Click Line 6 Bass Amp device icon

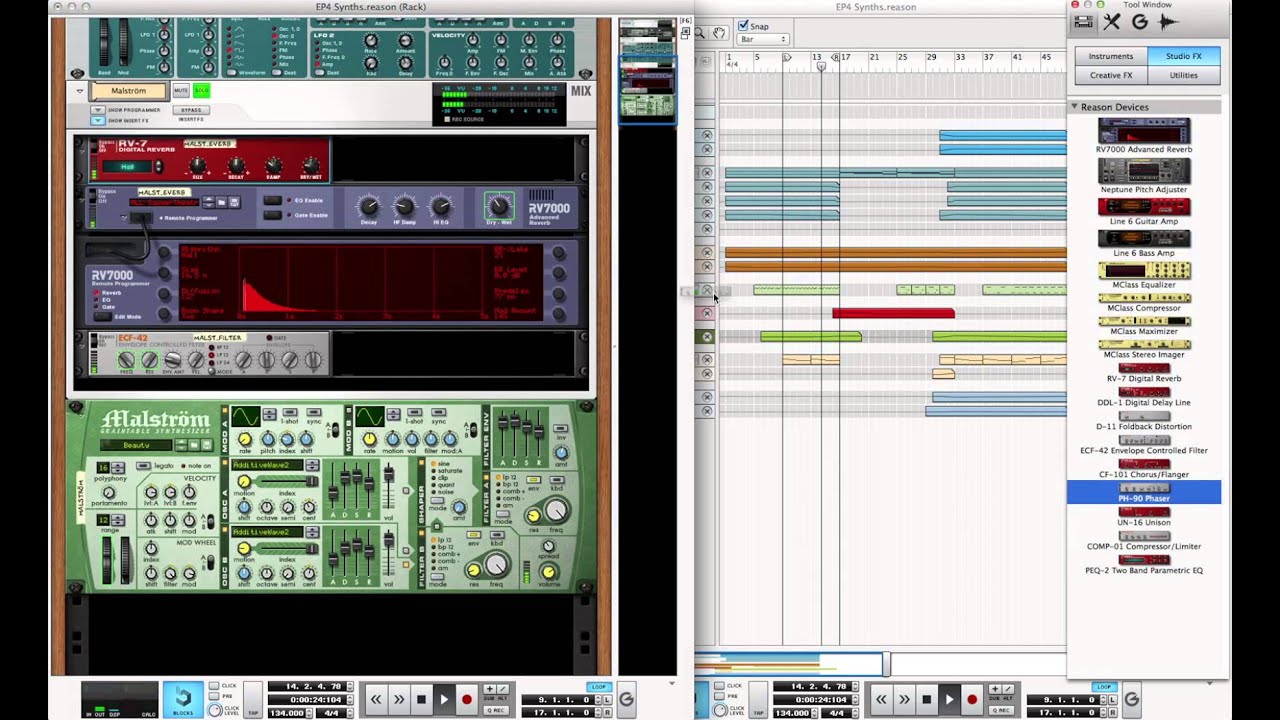tap(1144, 238)
